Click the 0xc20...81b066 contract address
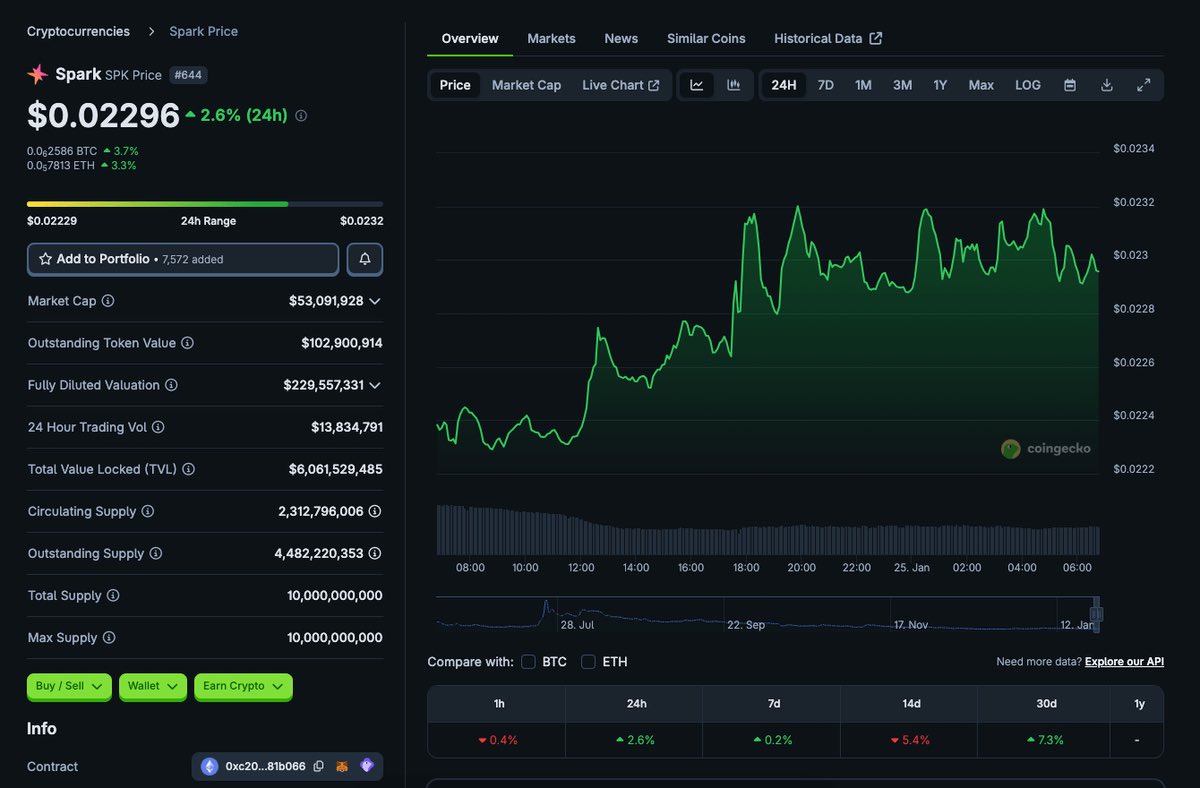This screenshot has height=788, width=1200. [x=266, y=766]
